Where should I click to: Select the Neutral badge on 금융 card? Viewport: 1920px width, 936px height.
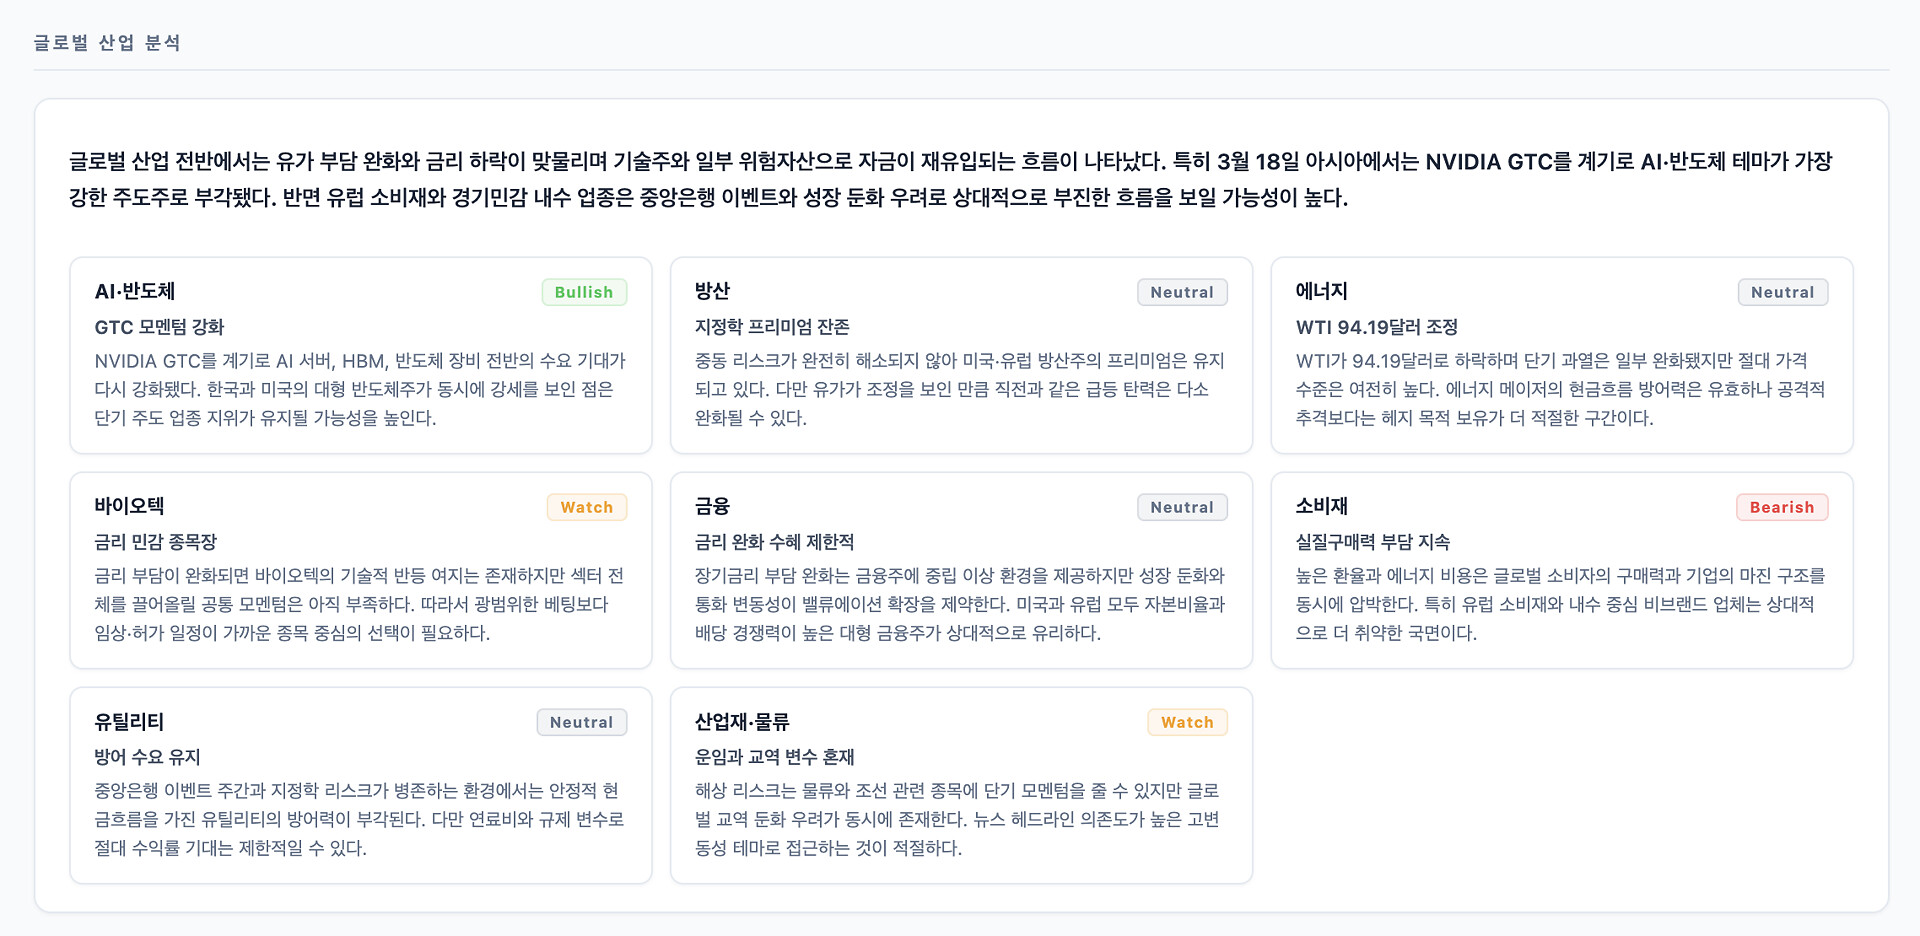pos(1182,507)
